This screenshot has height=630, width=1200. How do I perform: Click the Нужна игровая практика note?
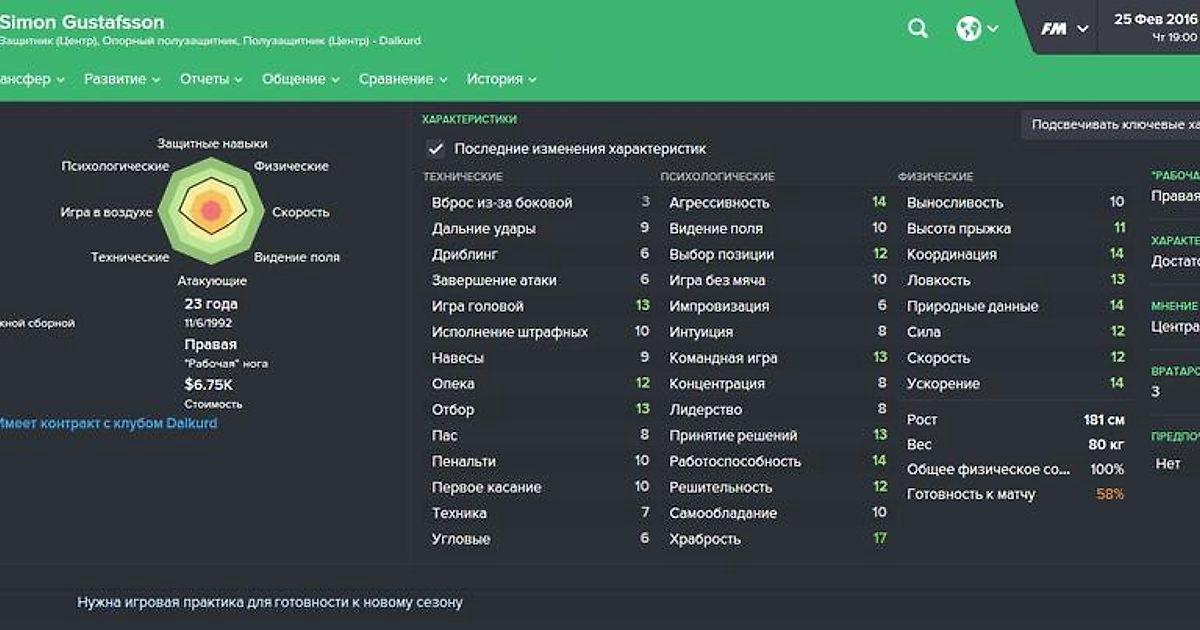[x=270, y=602]
